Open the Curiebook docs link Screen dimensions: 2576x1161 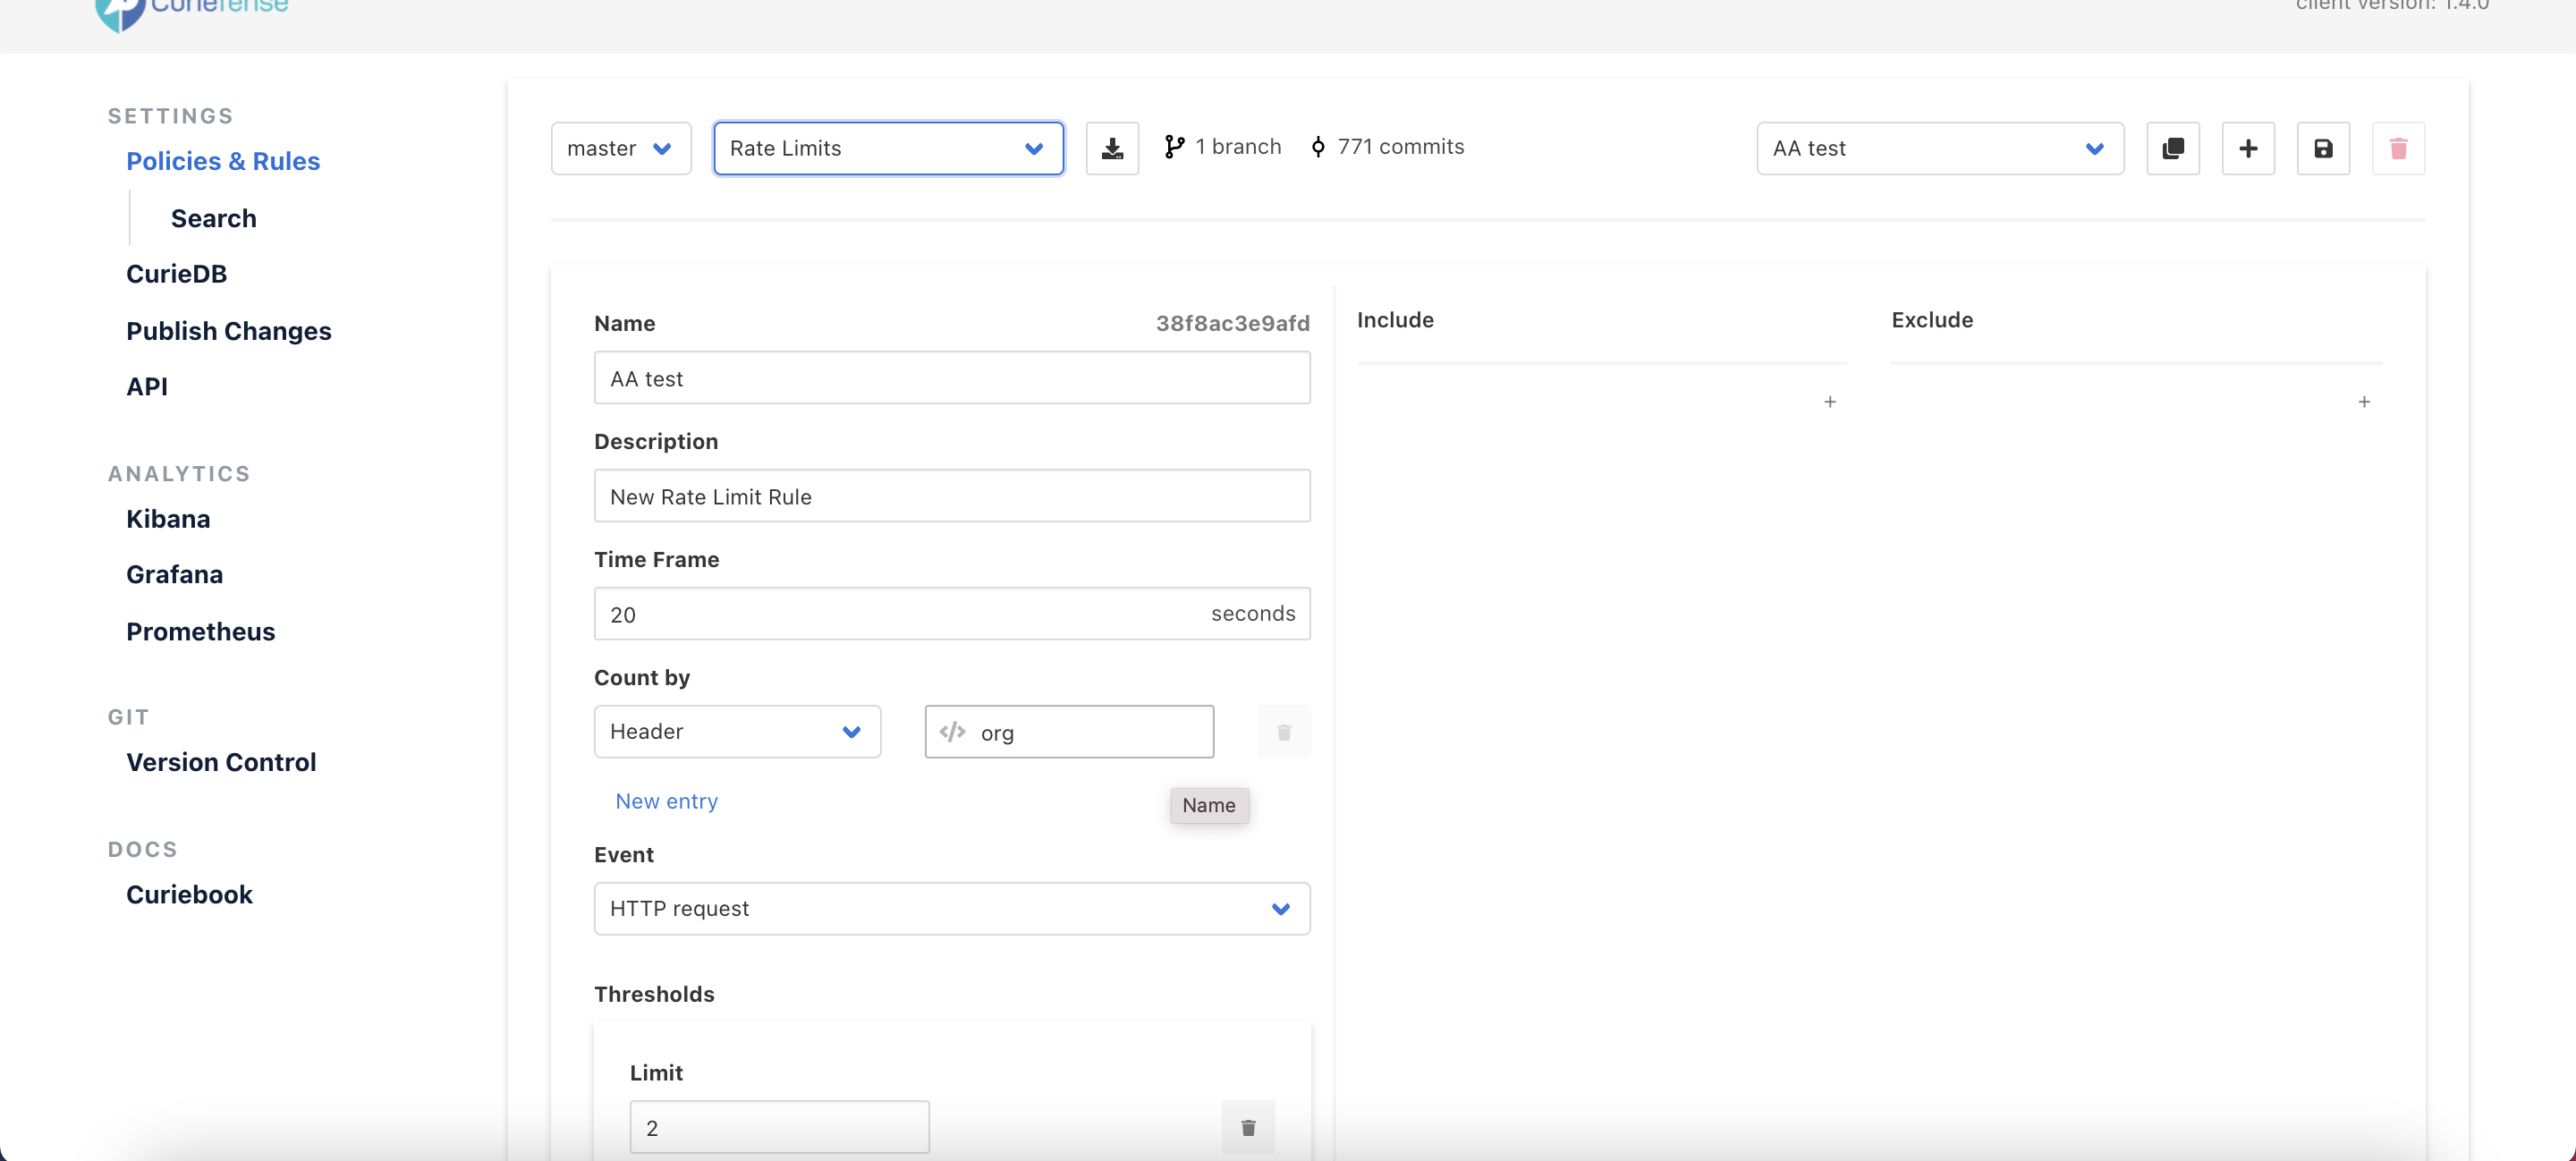(189, 894)
